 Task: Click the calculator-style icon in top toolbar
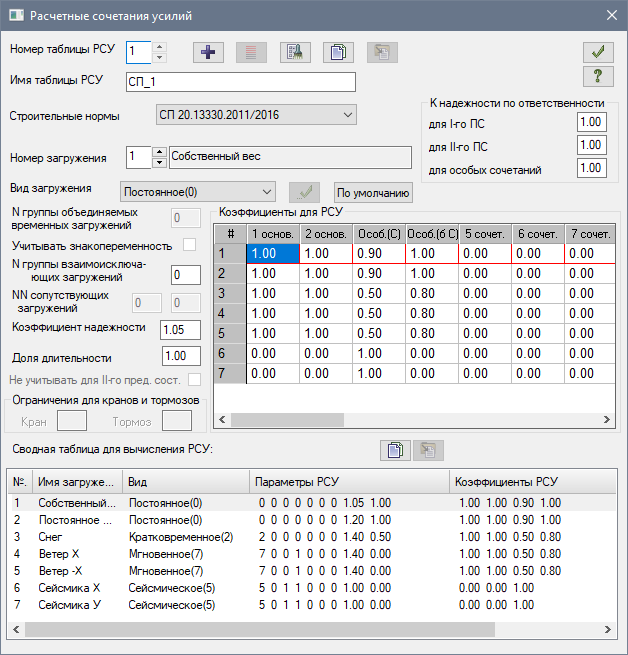[x=293, y=52]
